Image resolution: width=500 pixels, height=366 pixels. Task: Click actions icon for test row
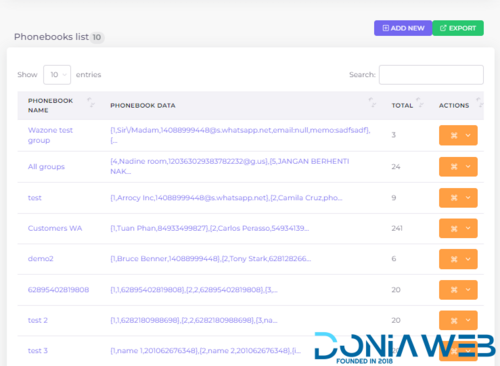[454, 198]
